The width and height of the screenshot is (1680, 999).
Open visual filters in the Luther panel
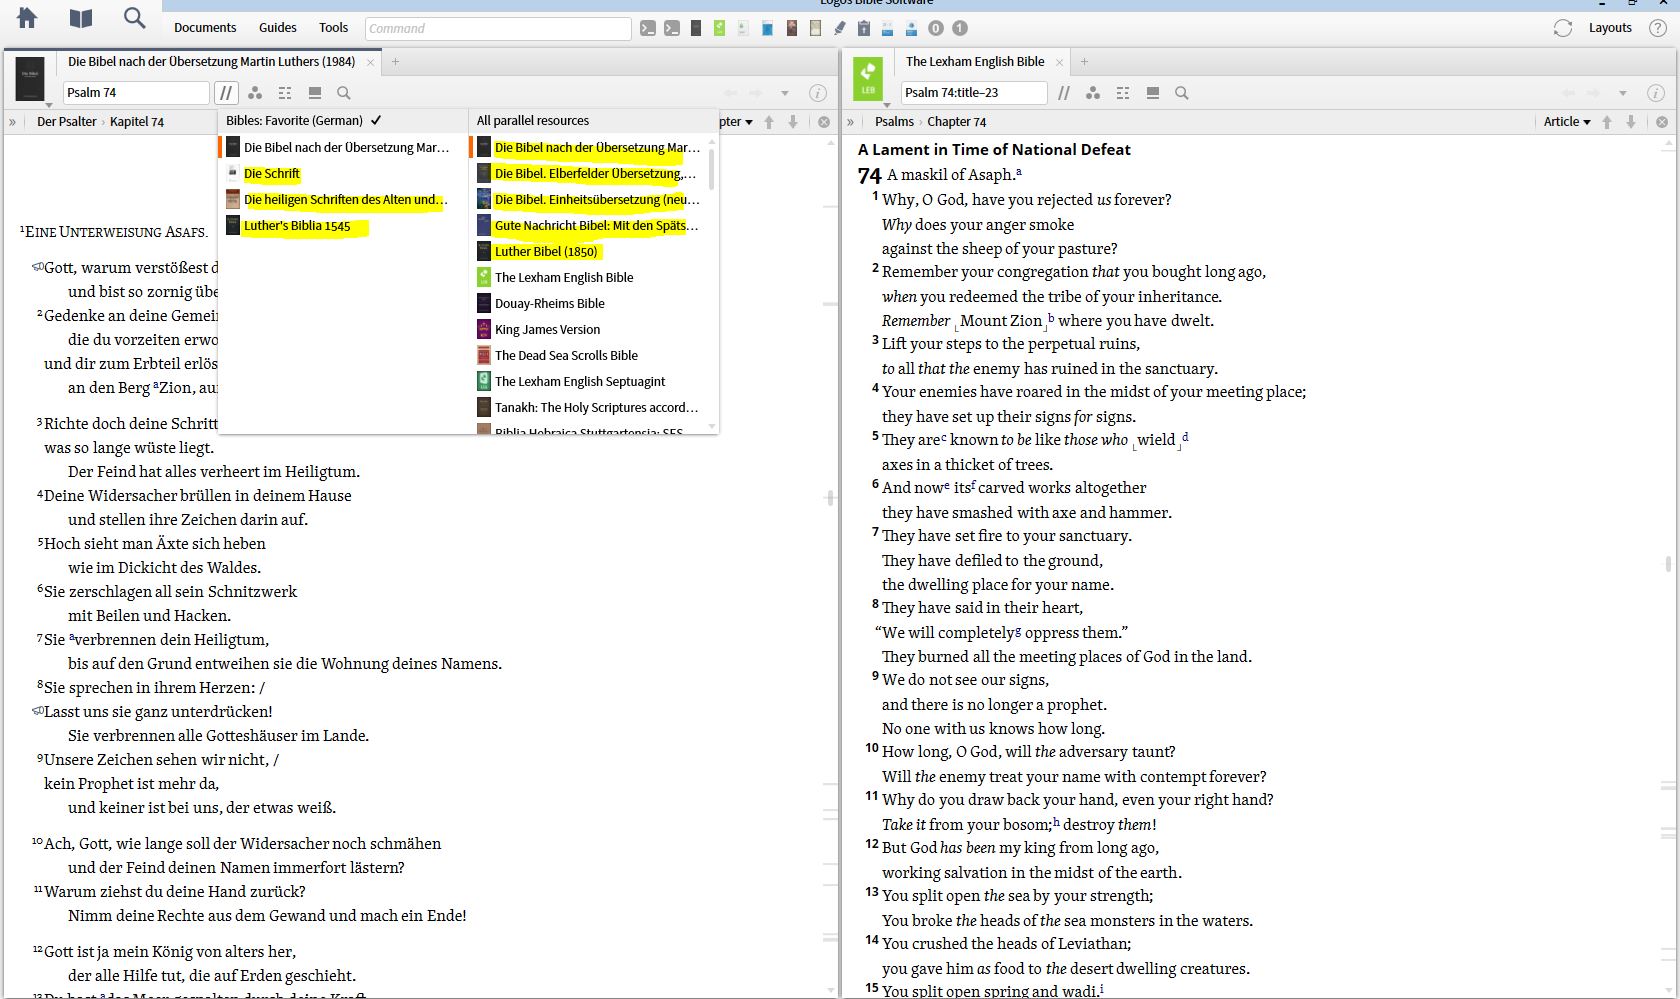[x=255, y=93]
